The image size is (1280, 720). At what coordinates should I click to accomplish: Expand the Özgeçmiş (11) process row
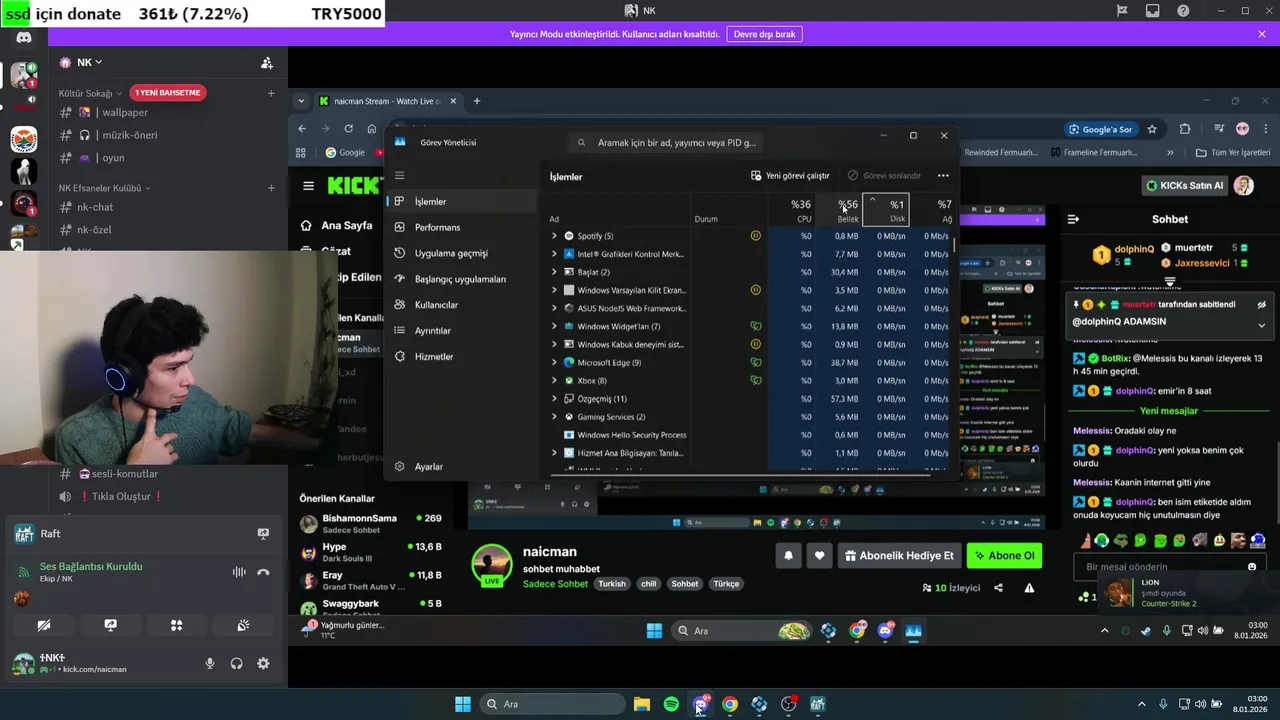pos(554,398)
